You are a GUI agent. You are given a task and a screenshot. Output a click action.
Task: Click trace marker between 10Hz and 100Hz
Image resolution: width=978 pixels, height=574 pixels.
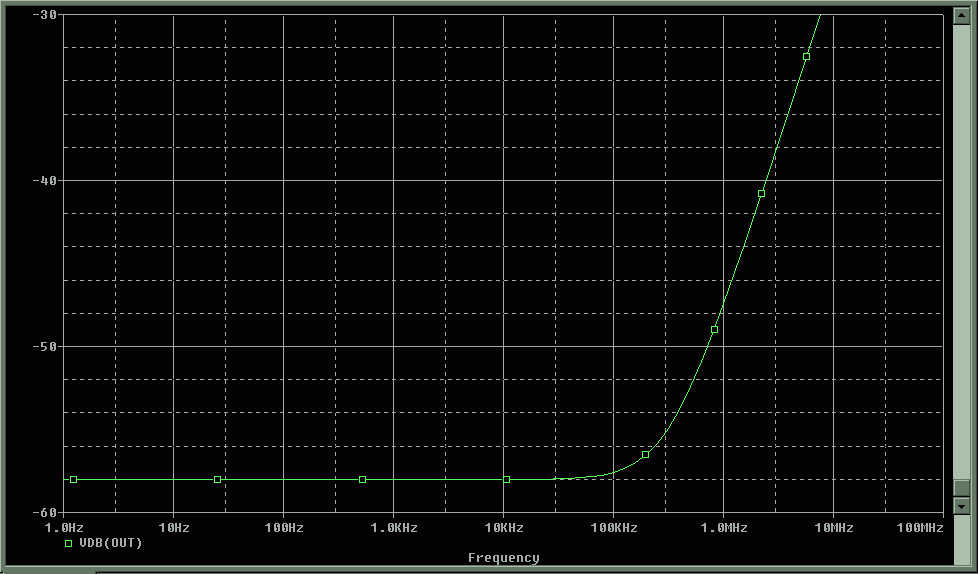click(218, 480)
